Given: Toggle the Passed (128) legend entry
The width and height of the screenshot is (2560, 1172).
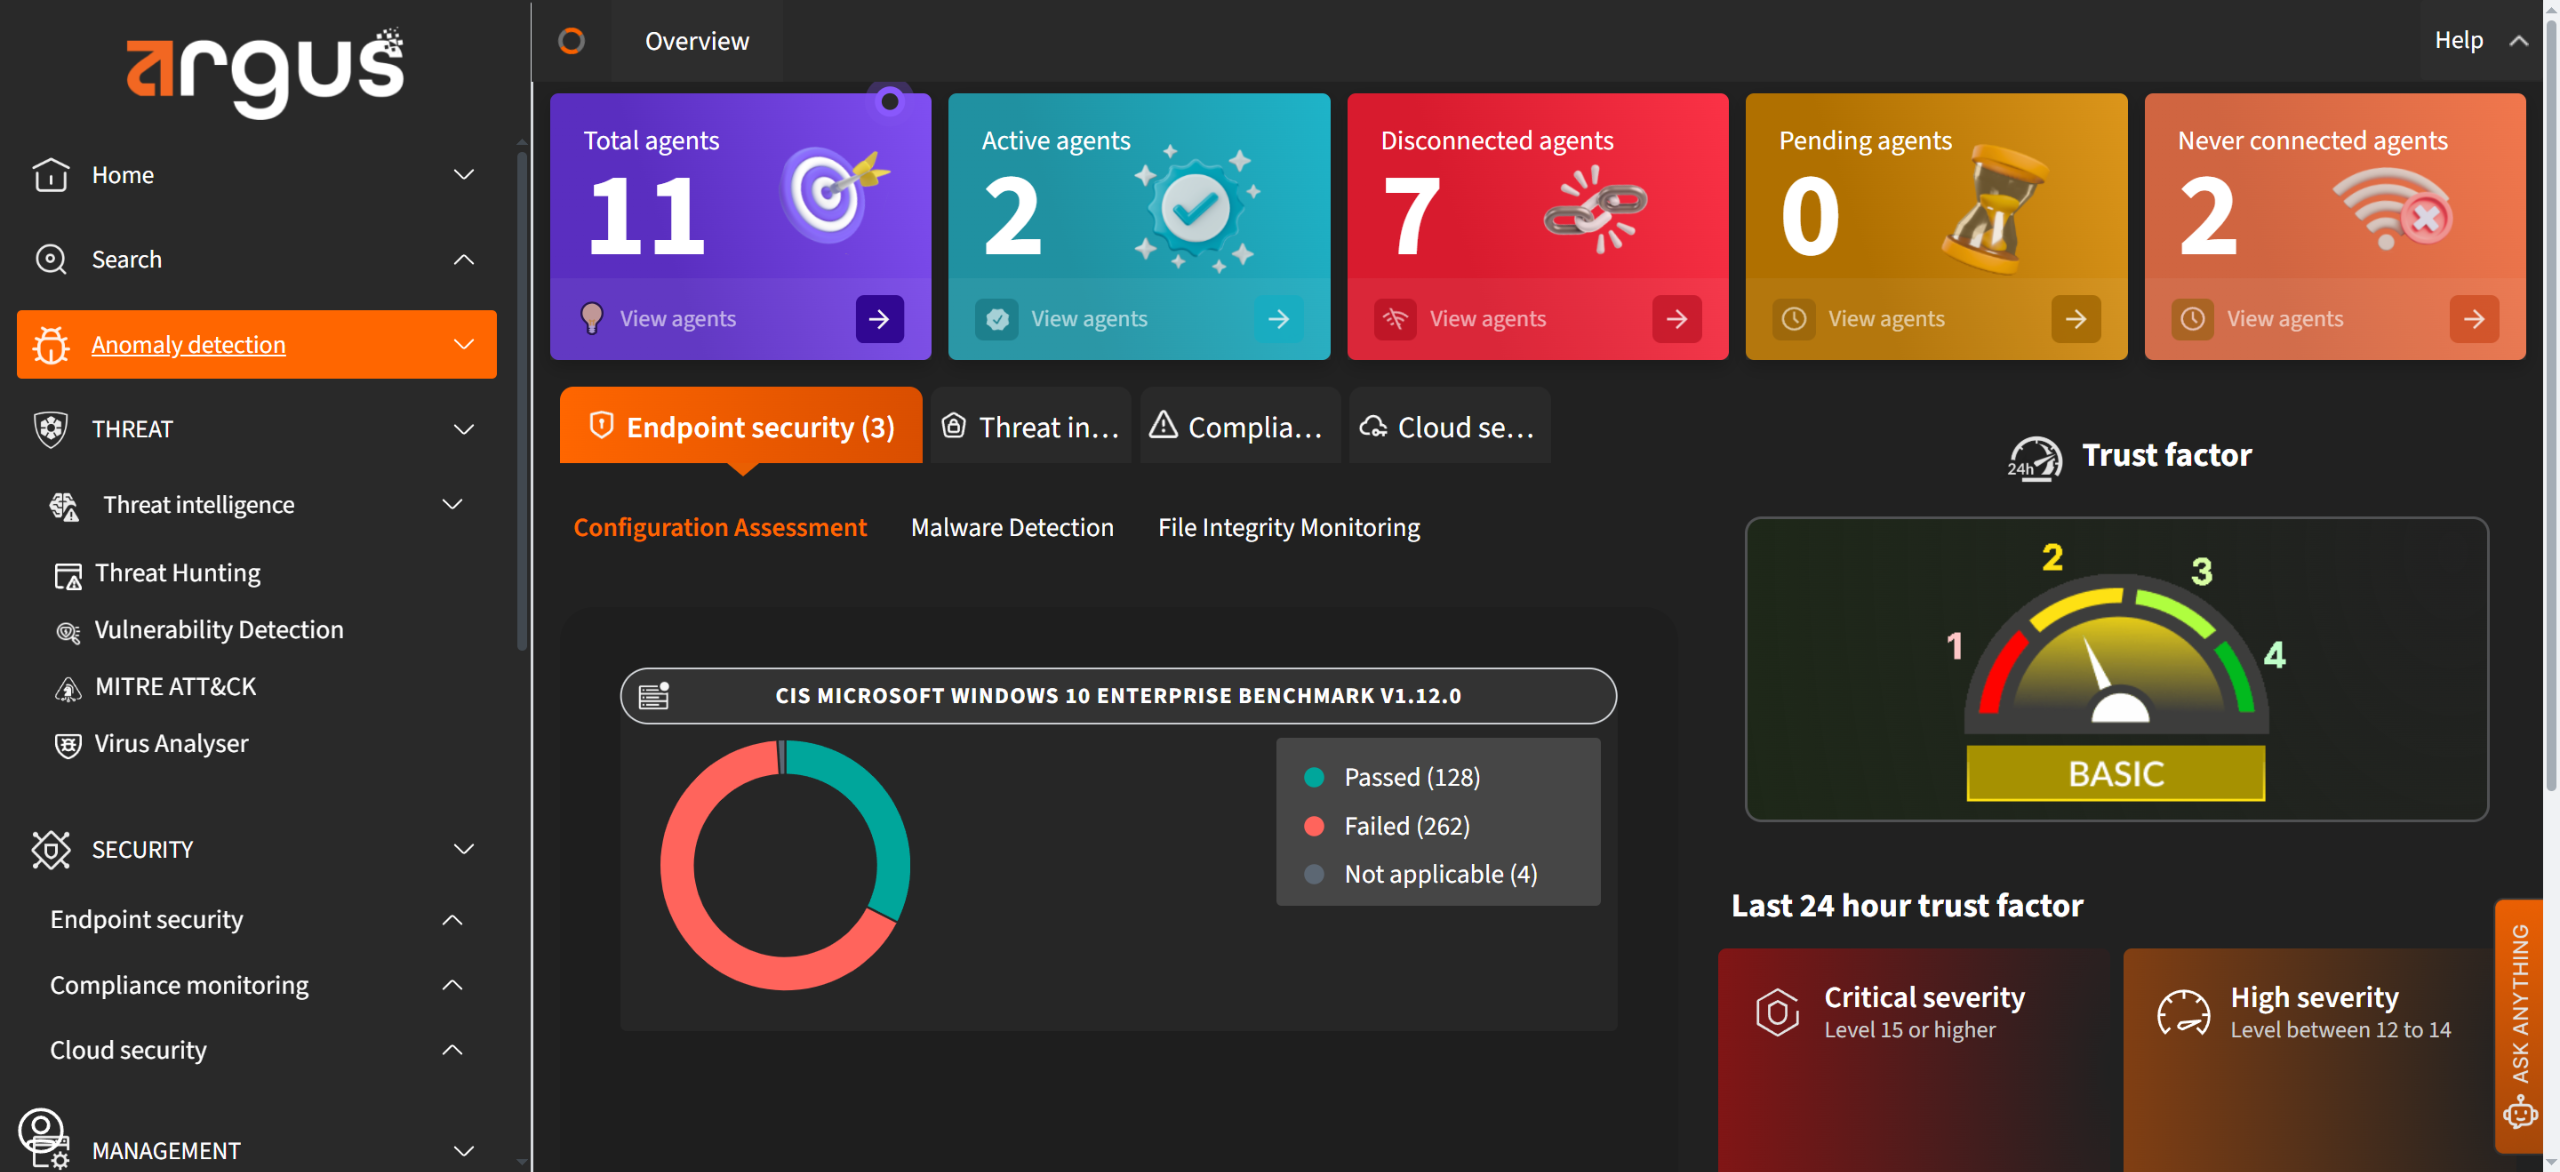Looking at the screenshot, I should (1411, 777).
